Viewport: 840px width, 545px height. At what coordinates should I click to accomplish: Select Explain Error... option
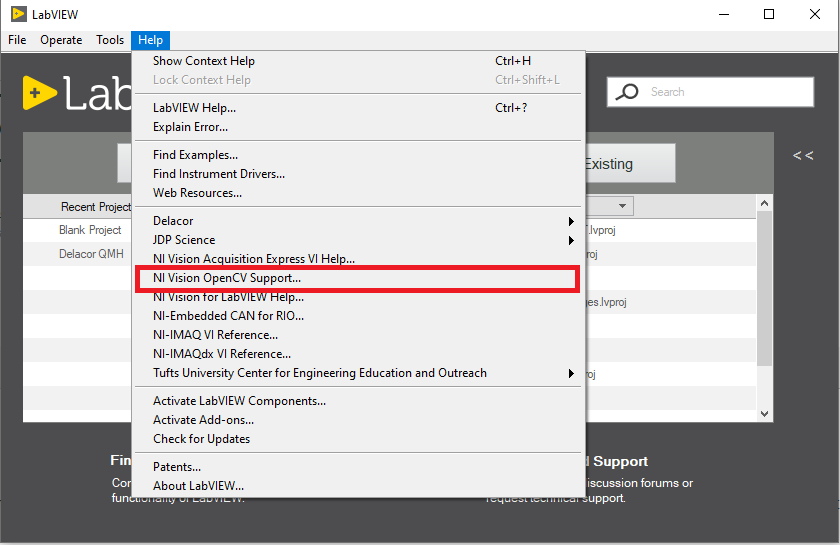coord(358,127)
